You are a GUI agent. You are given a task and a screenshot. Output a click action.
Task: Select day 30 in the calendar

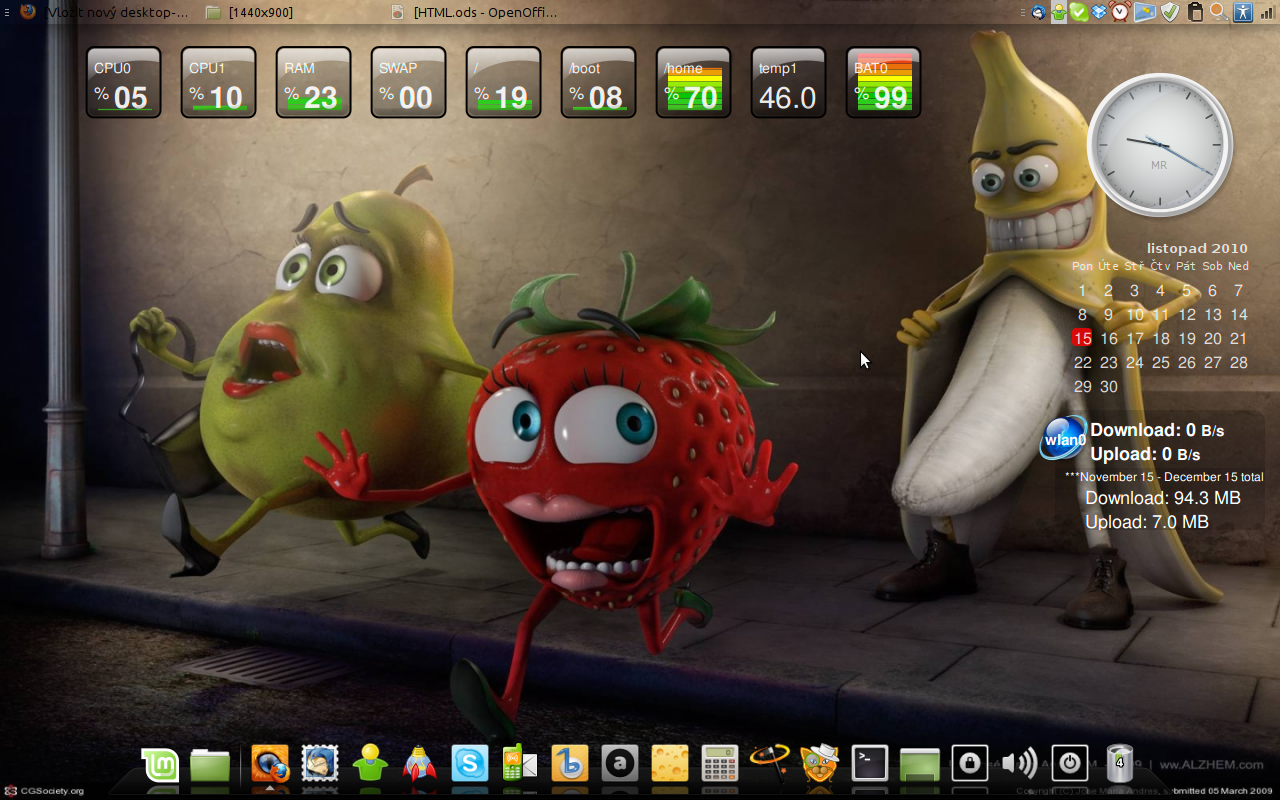point(1108,386)
